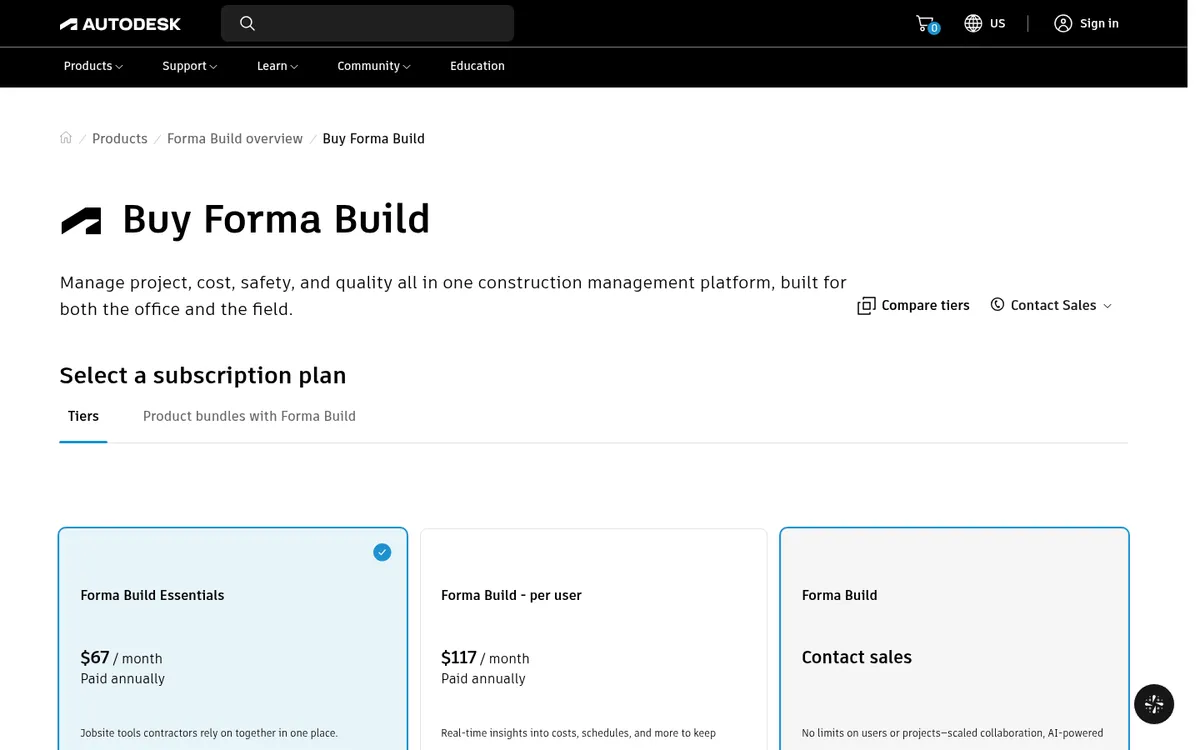This screenshot has height=750, width=1200.
Task: Select the Forma Build contact sales plan
Action: [x=954, y=639]
